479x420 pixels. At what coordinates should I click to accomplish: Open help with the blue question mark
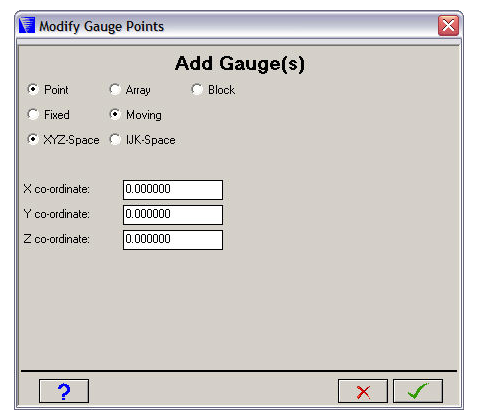click(64, 391)
